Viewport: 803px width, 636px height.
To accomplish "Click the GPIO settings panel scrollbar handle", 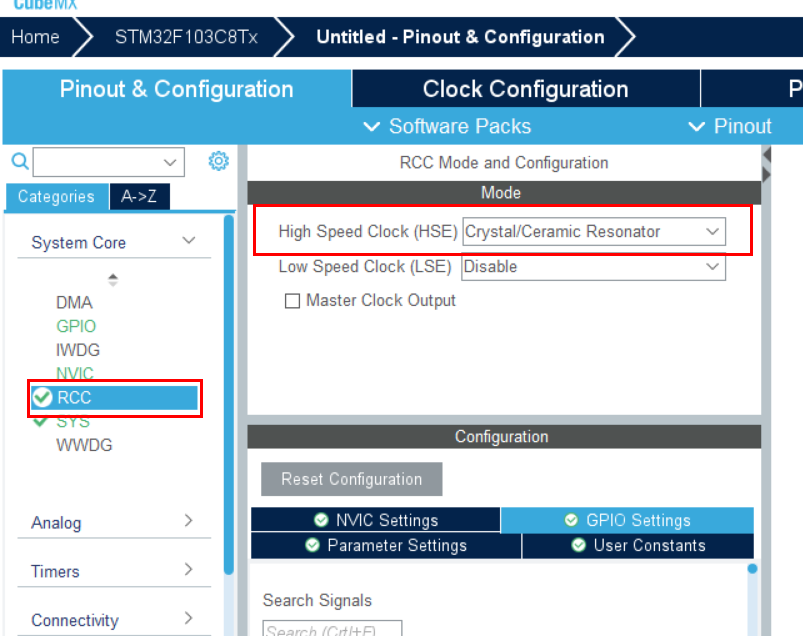I will pos(752,568).
